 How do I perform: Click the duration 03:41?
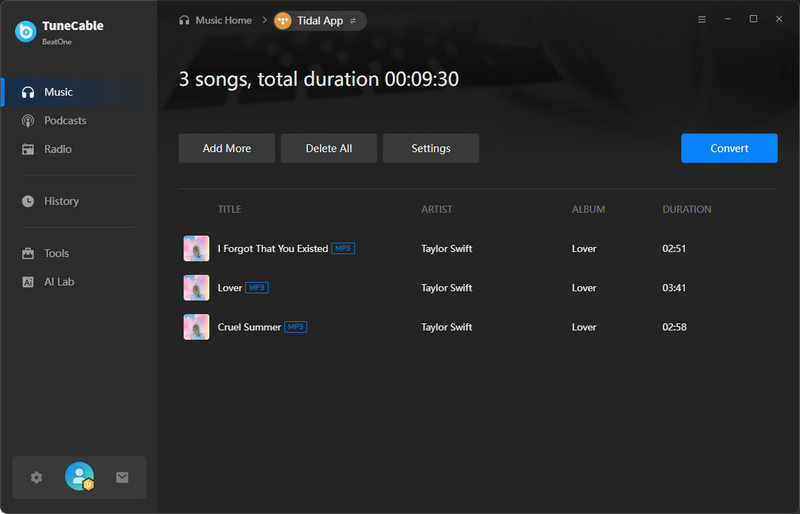(x=674, y=288)
